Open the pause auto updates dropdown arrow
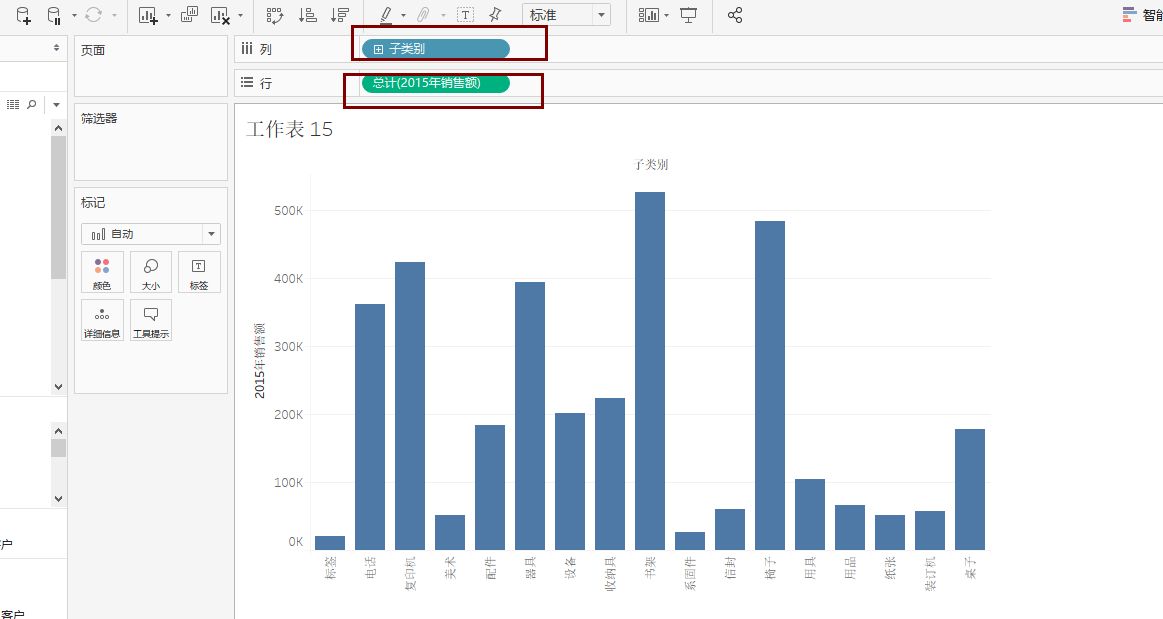This screenshot has height=619, width=1163. click(74, 15)
